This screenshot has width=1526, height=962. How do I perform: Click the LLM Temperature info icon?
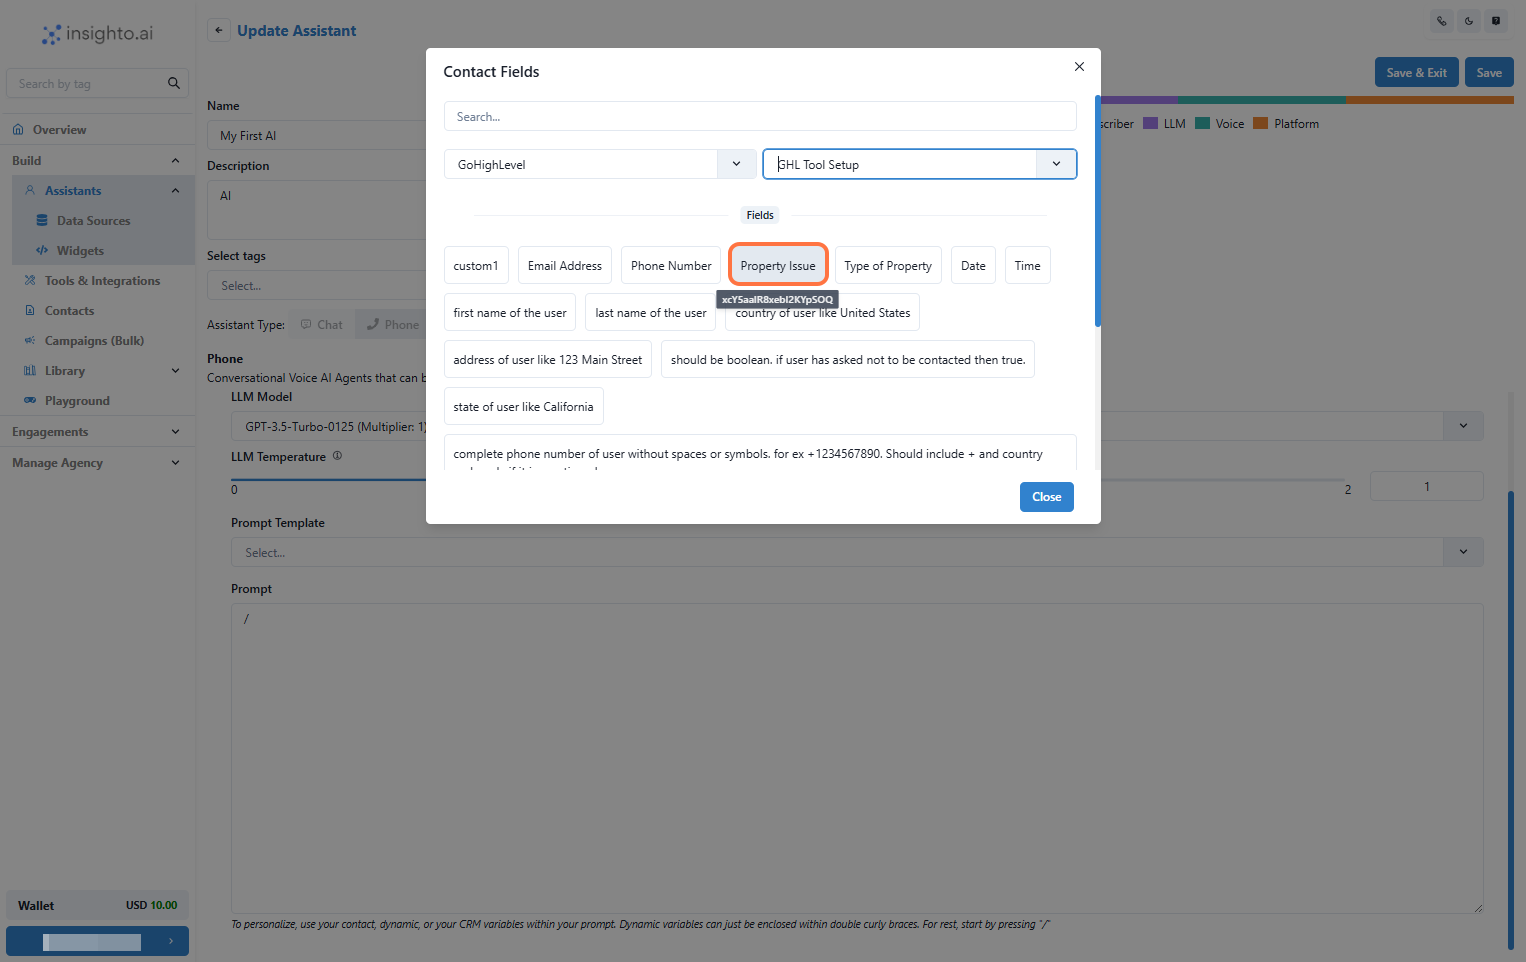[x=337, y=456]
